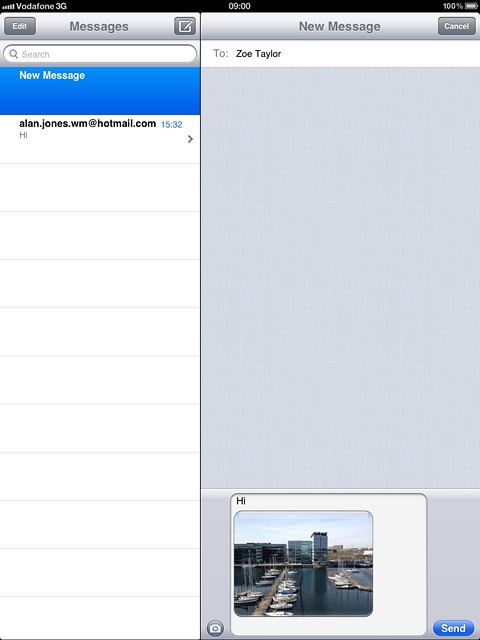Click the search magnifier icon
Screen dimensions: 480x640
pyautogui.click(x=13, y=54)
